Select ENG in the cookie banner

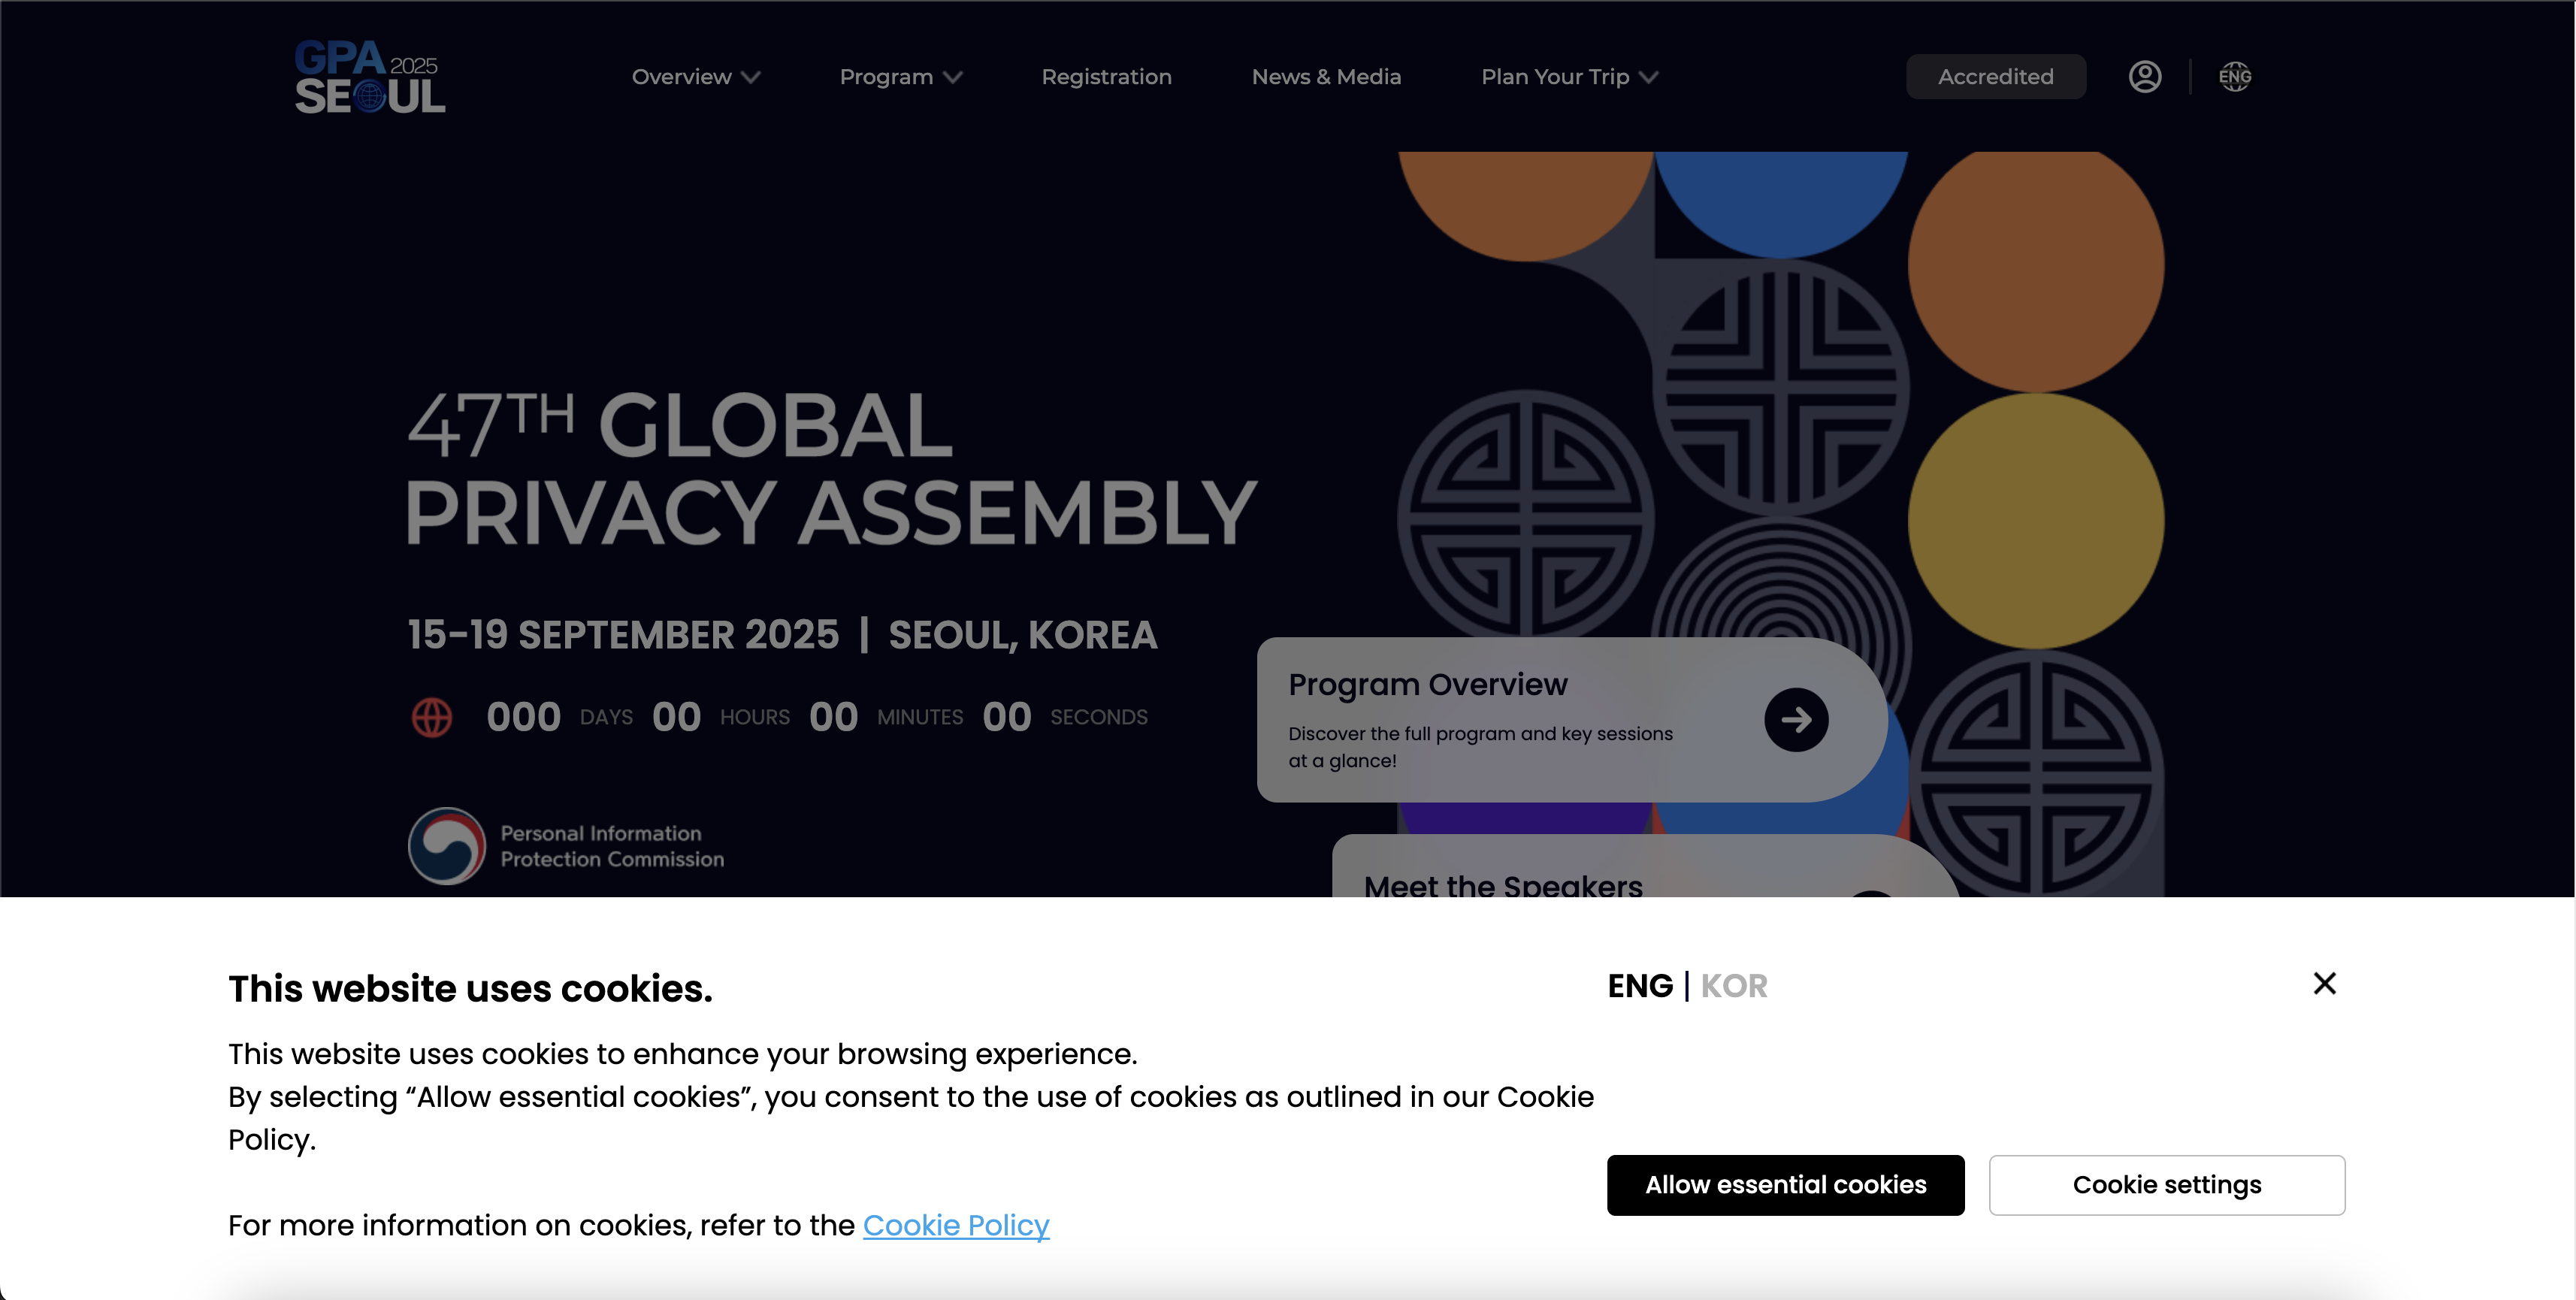[1640, 986]
